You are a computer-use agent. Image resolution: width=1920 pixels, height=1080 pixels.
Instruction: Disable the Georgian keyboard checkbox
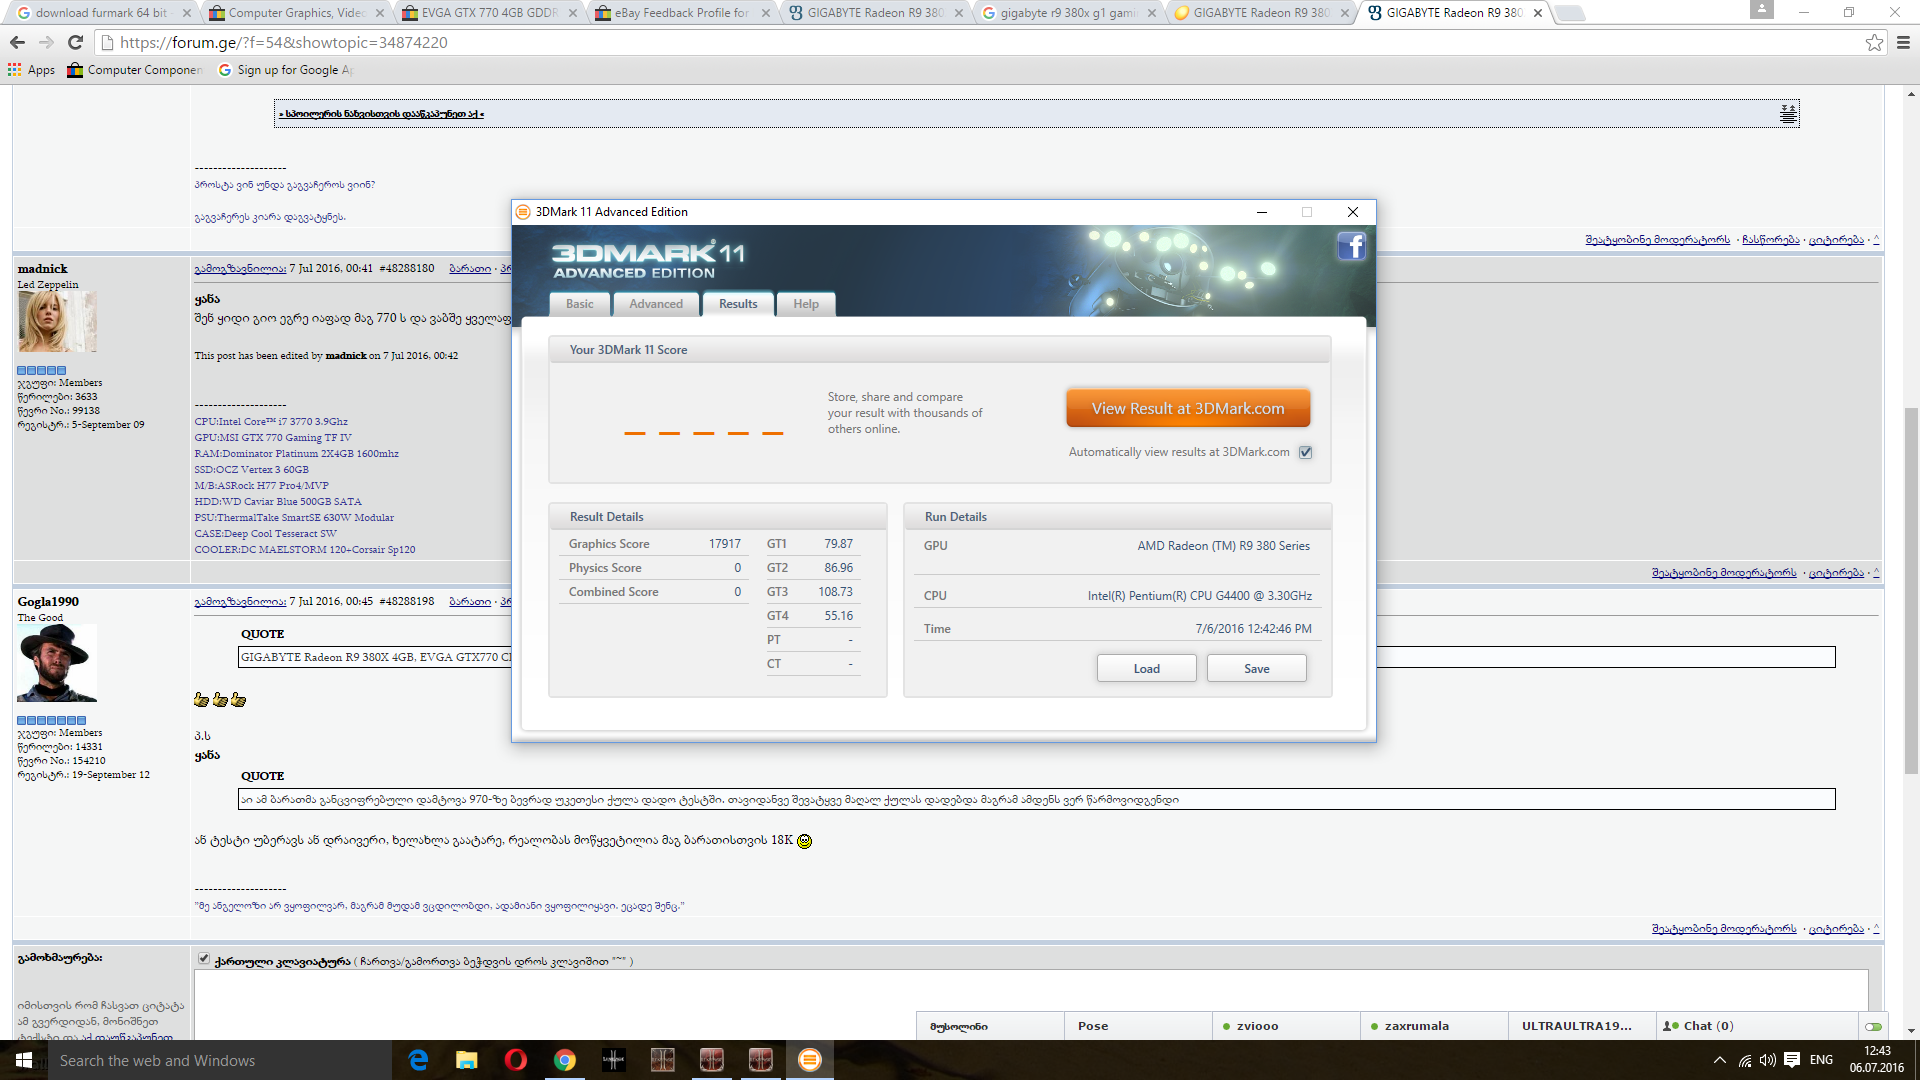[x=204, y=959]
